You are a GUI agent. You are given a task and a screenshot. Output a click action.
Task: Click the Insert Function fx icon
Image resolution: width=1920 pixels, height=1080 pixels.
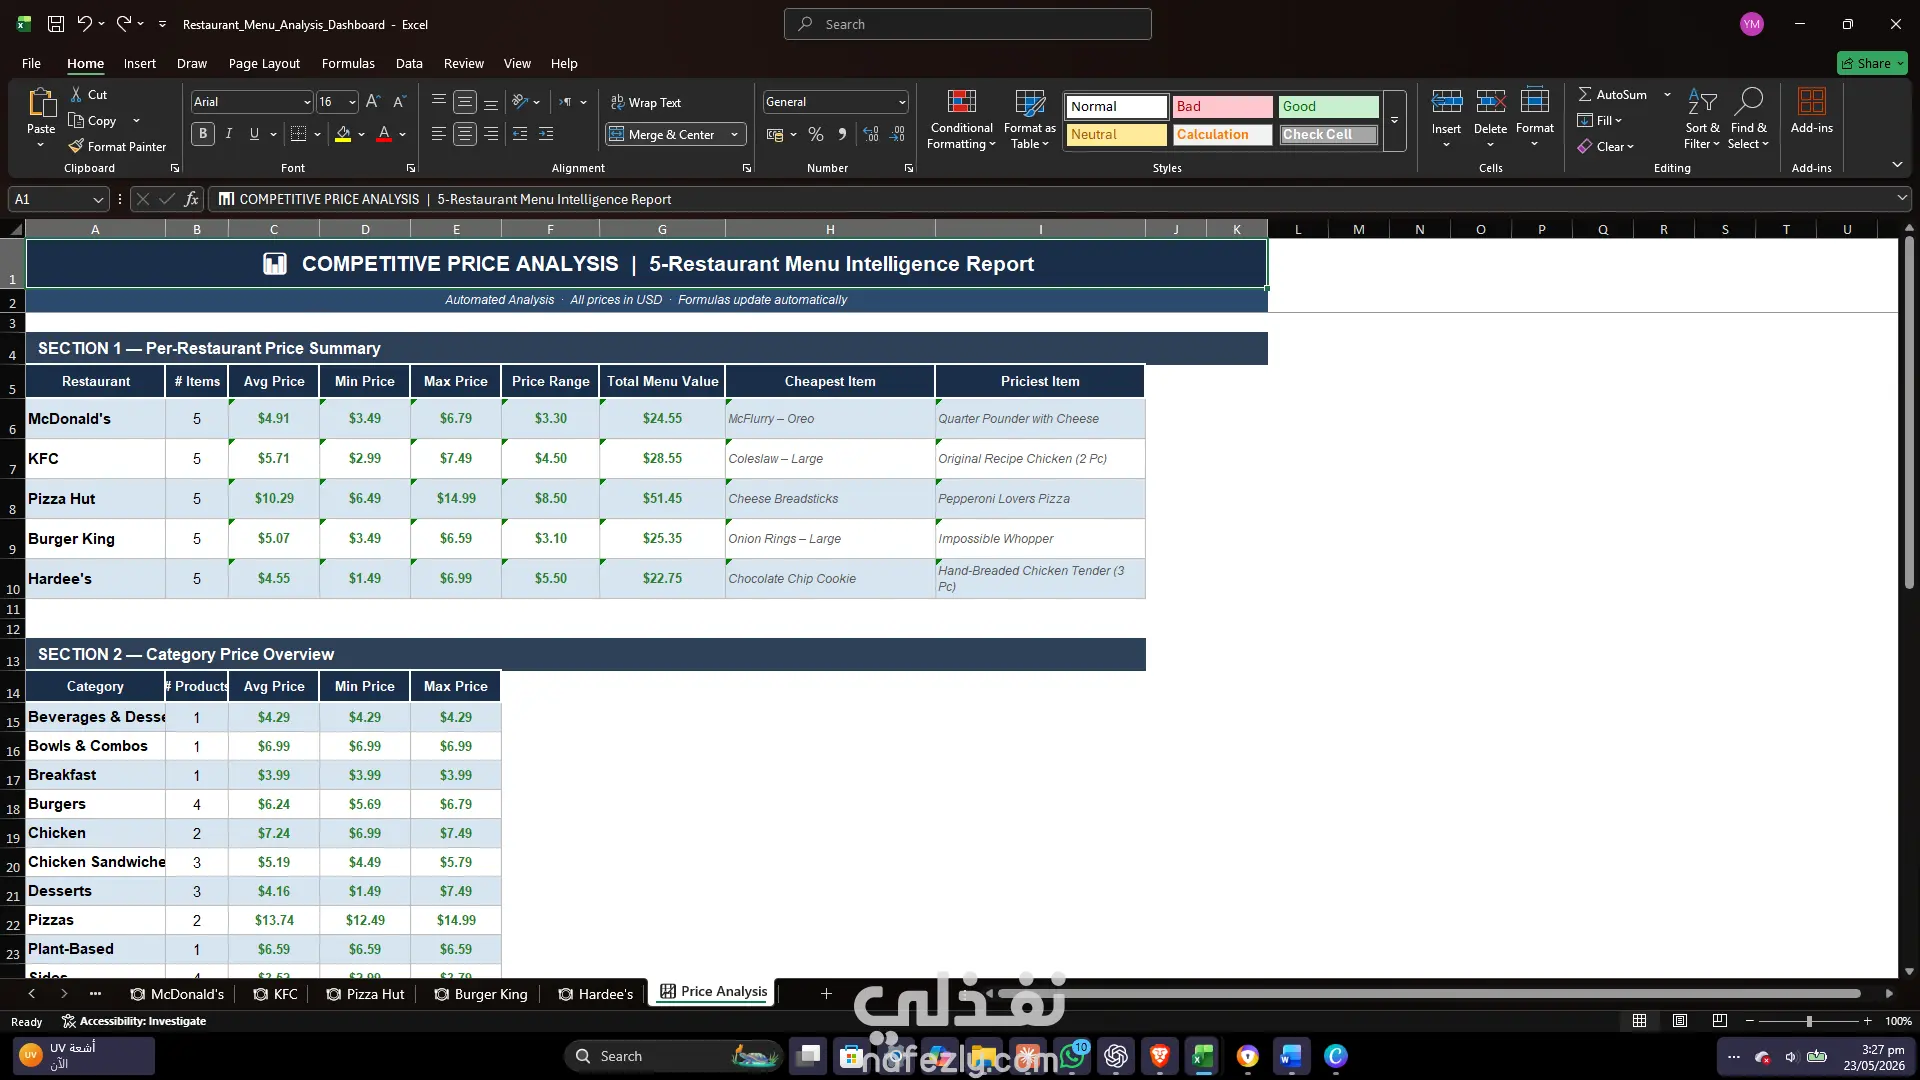(x=191, y=199)
